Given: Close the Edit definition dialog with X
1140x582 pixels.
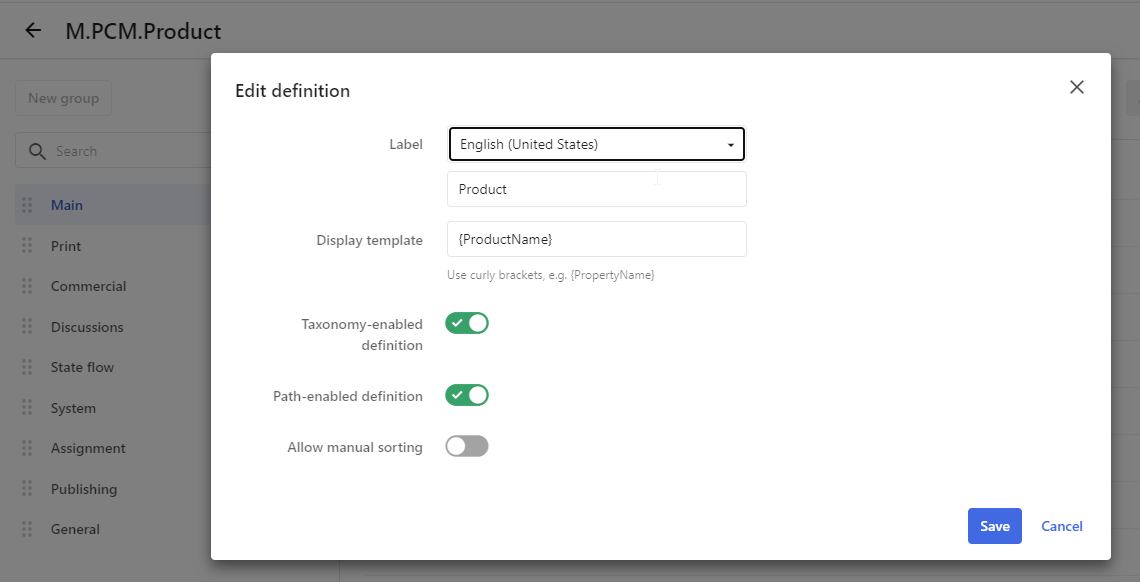Looking at the screenshot, I should click(x=1076, y=87).
